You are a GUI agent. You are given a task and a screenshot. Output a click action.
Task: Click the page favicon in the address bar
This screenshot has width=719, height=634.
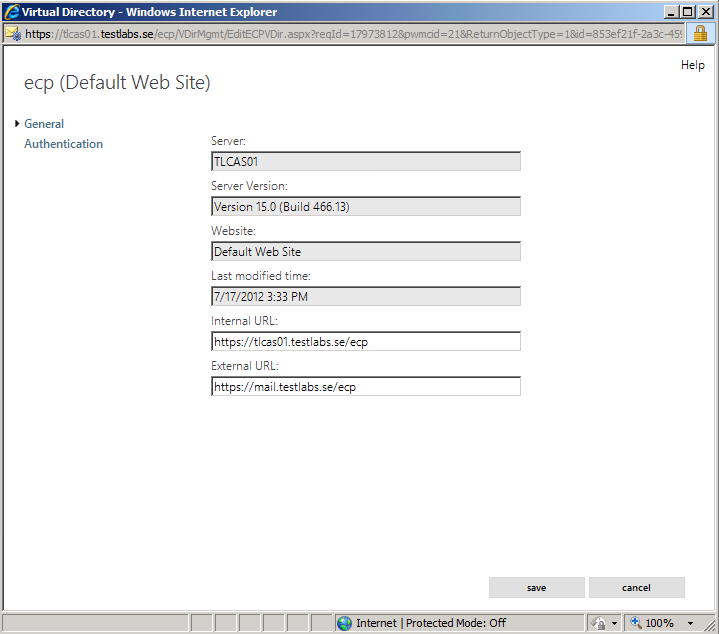(x=13, y=34)
